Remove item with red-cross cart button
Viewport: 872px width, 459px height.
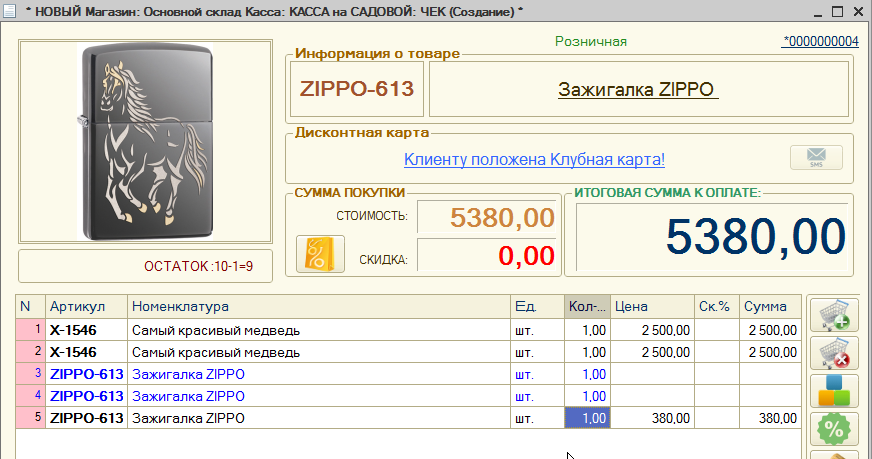(x=834, y=353)
